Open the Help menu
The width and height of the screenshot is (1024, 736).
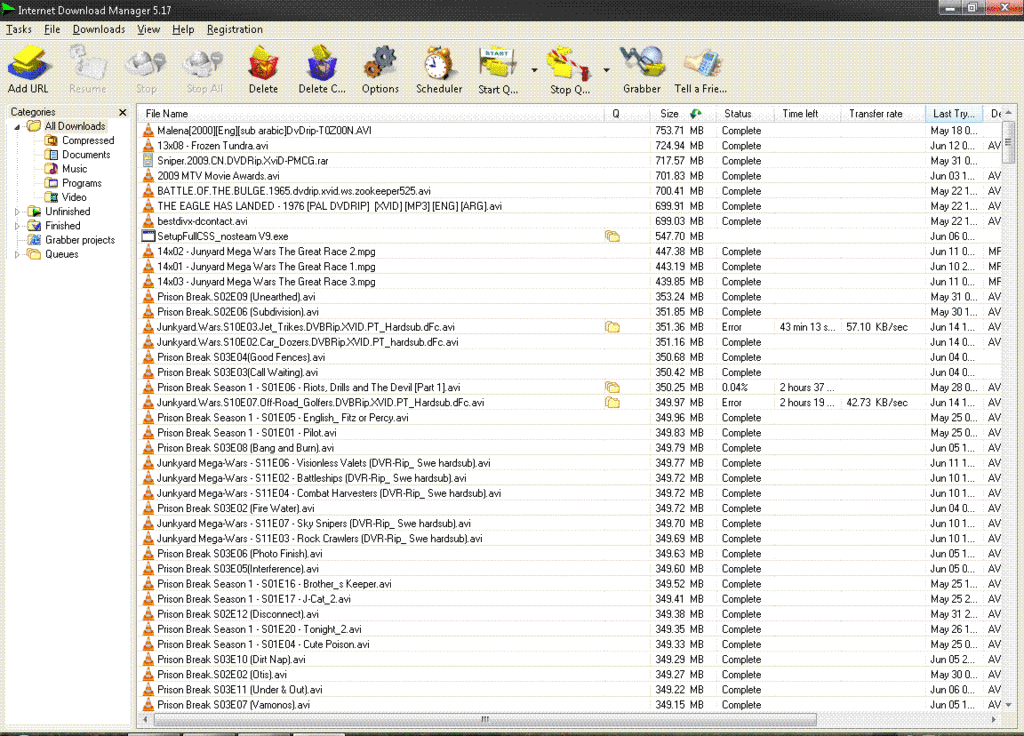tap(183, 29)
